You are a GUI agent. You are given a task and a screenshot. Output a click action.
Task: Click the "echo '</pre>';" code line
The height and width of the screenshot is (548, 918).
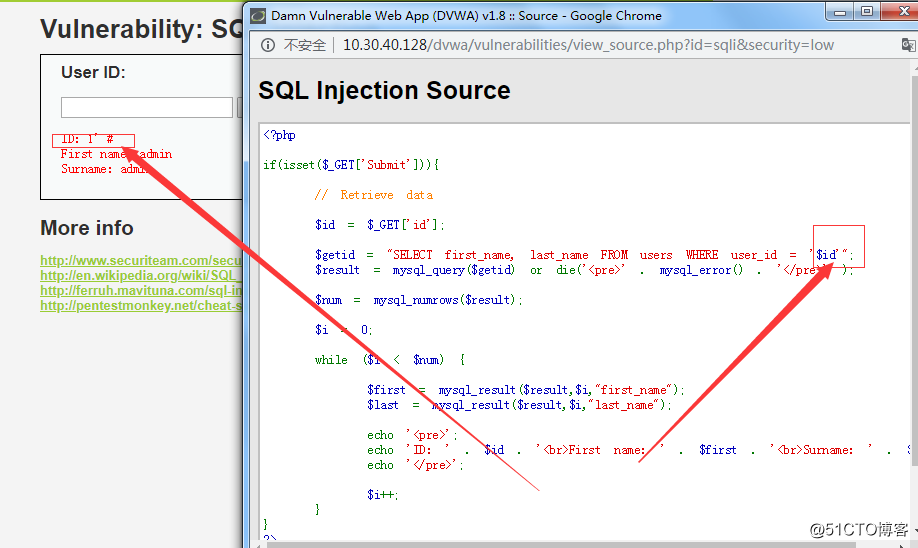(415, 465)
